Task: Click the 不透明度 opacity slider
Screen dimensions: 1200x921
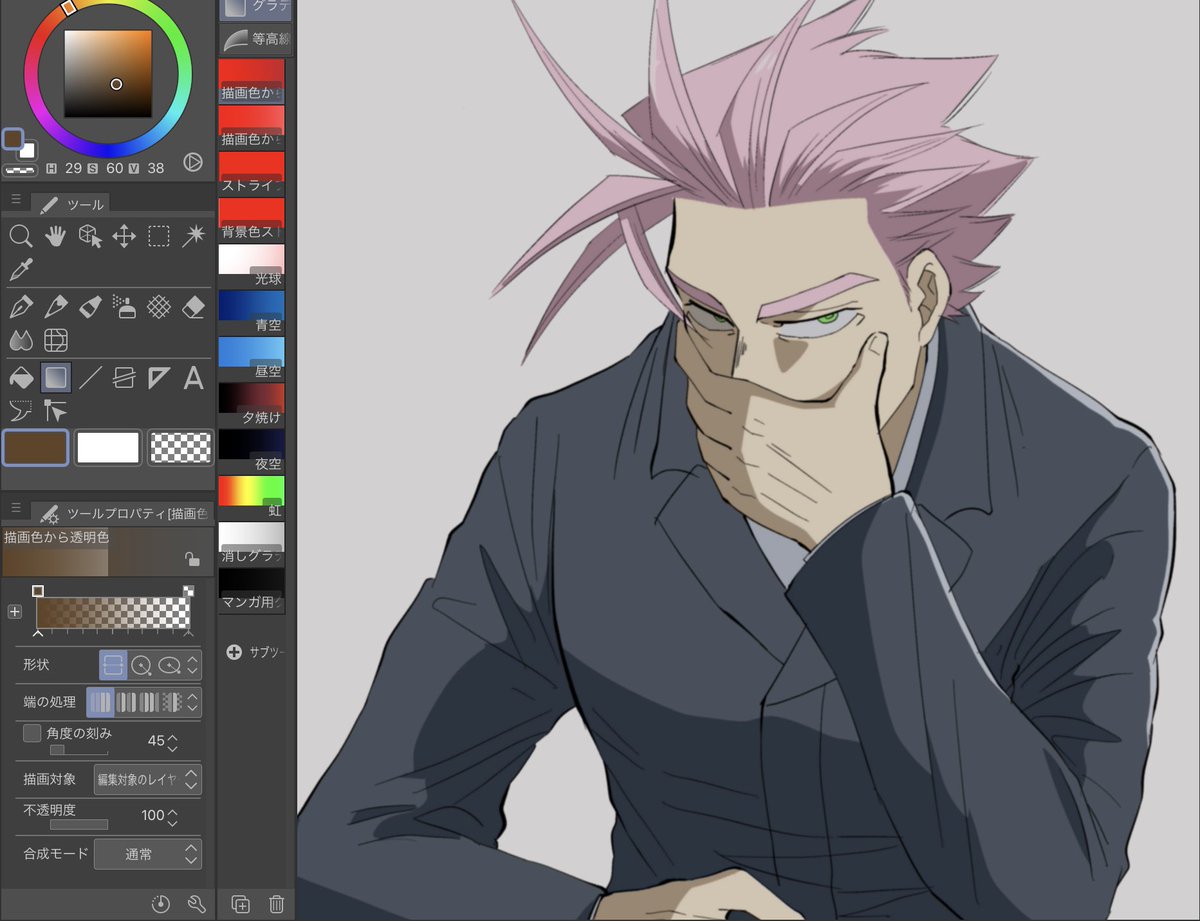Action: pyautogui.click(x=79, y=824)
